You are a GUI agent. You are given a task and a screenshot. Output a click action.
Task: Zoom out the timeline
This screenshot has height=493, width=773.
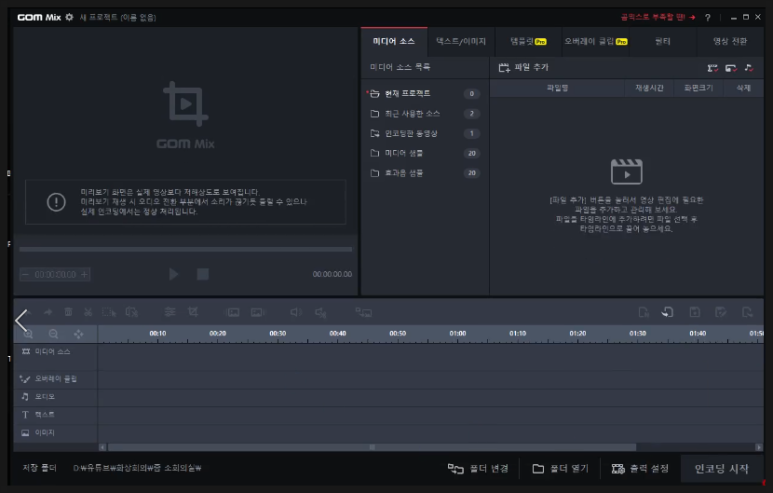[x=53, y=334]
